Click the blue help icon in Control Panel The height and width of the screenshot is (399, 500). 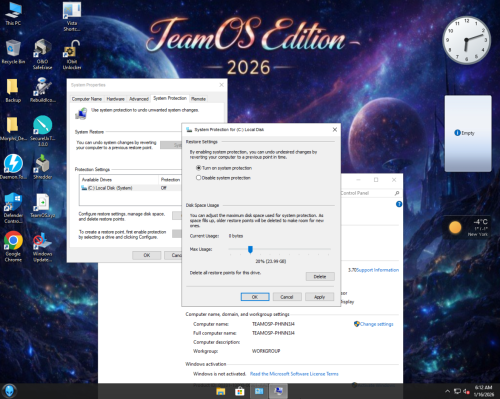point(399,204)
